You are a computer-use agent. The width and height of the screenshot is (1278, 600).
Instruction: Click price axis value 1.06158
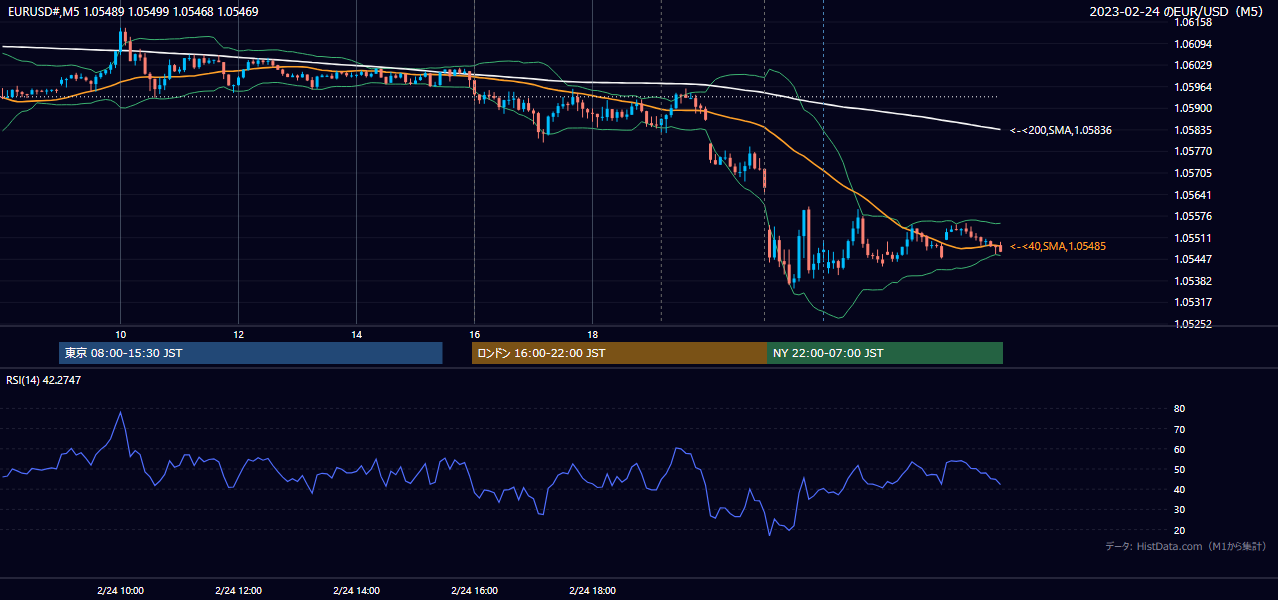tap(1193, 22)
